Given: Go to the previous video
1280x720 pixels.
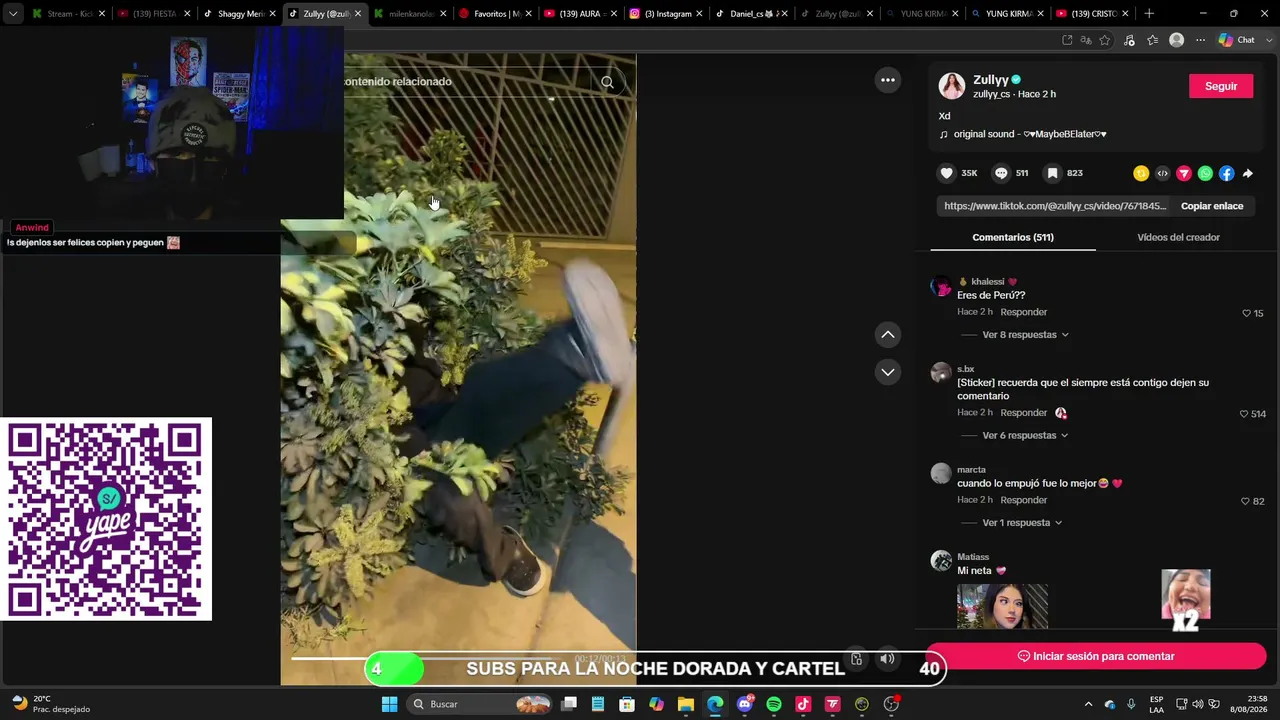Looking at the screenshot, I should pyautogui.click(x=888, y=334).
